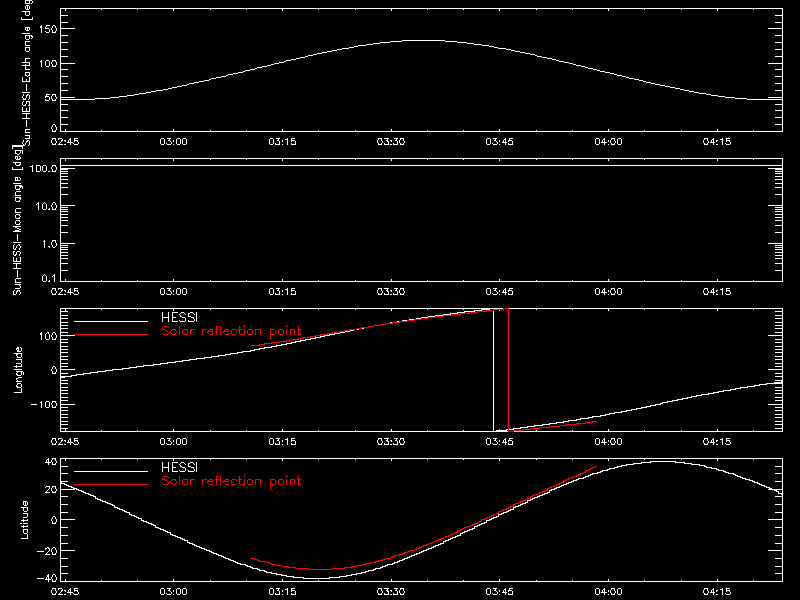This screenshot has height=600, width=800.
Task: Select the HESSI legend label in Latitude plot
Action: pos(179,467)
